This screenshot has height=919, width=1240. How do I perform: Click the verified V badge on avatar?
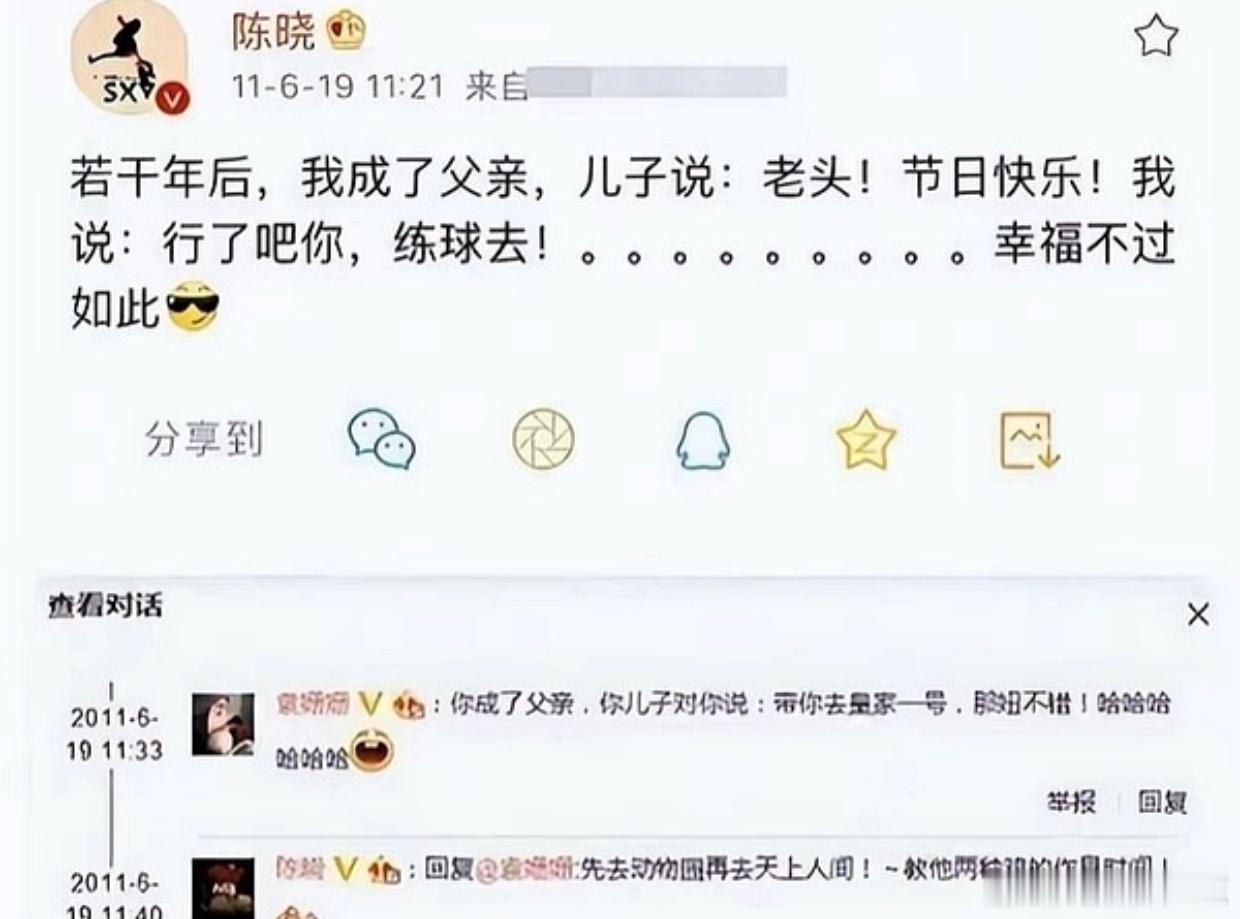pos(173,98)
